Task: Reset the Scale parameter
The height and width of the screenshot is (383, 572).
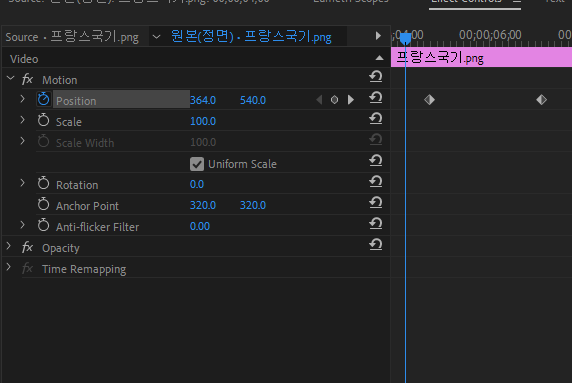Action: (375, 119)
